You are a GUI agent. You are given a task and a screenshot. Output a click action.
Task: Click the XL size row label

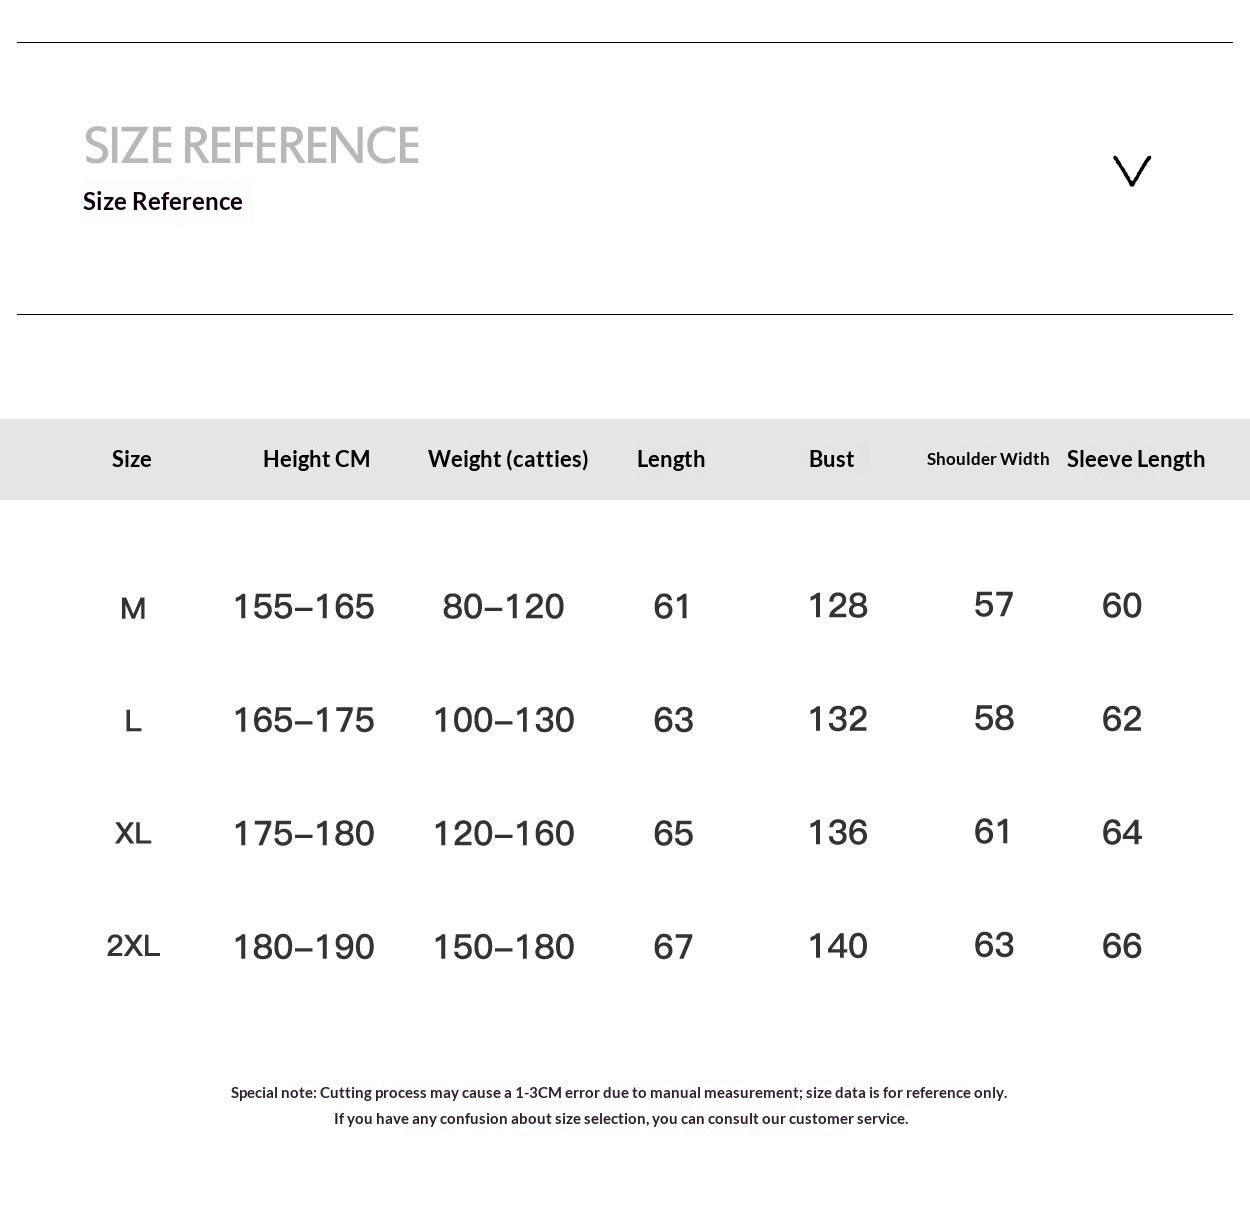point(133,833)
